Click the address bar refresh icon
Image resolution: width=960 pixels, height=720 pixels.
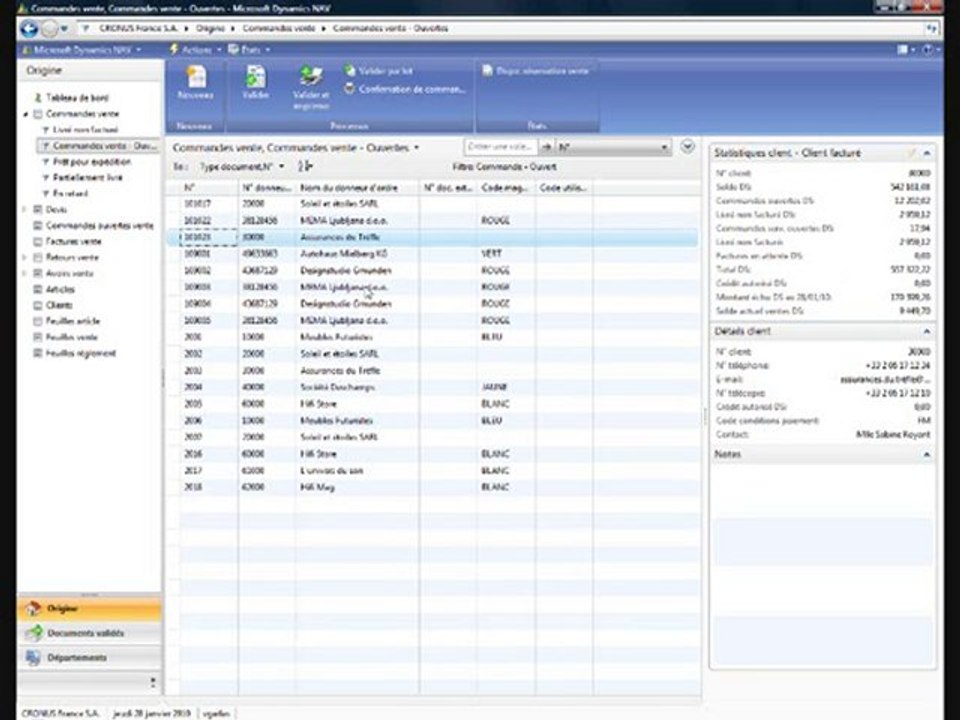pos(931,28)
